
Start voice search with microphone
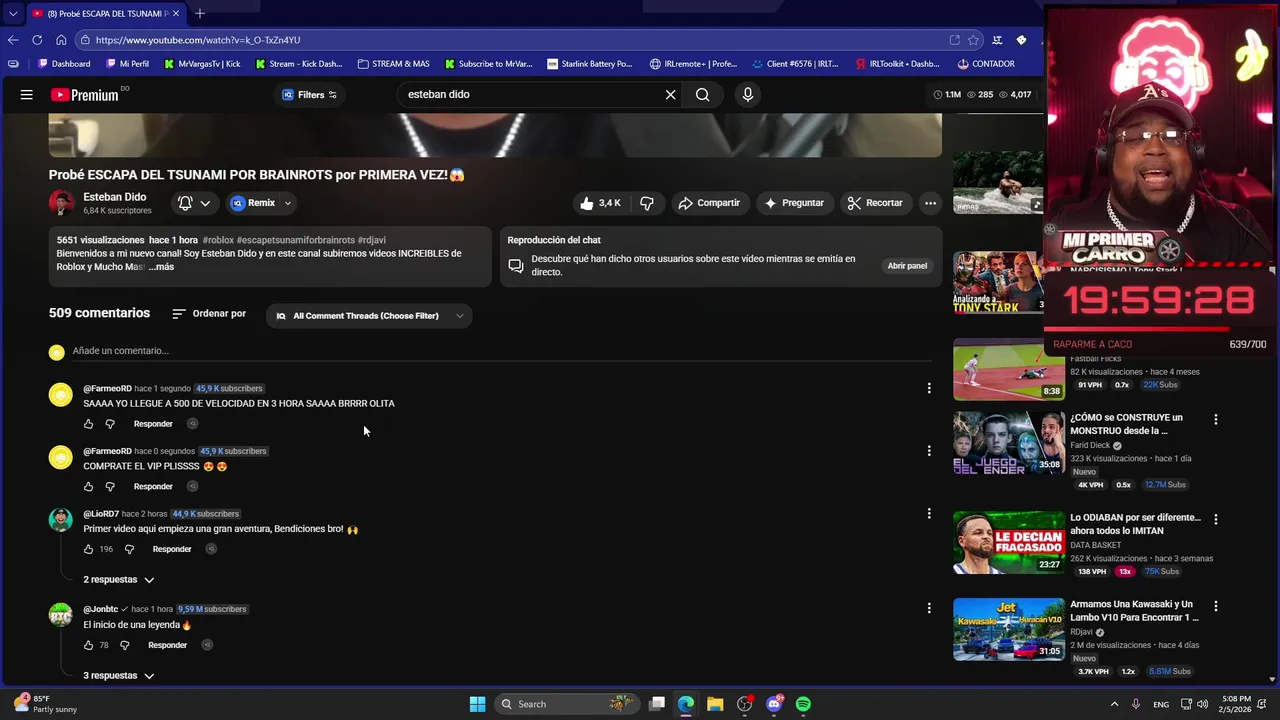point(747,95)
